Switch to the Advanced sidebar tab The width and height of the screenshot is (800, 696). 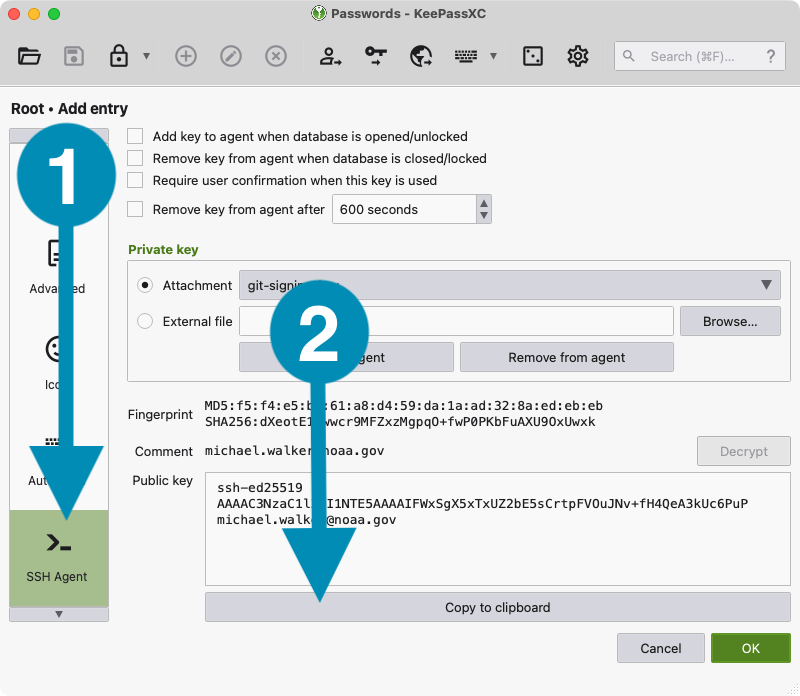pos(58,266)
